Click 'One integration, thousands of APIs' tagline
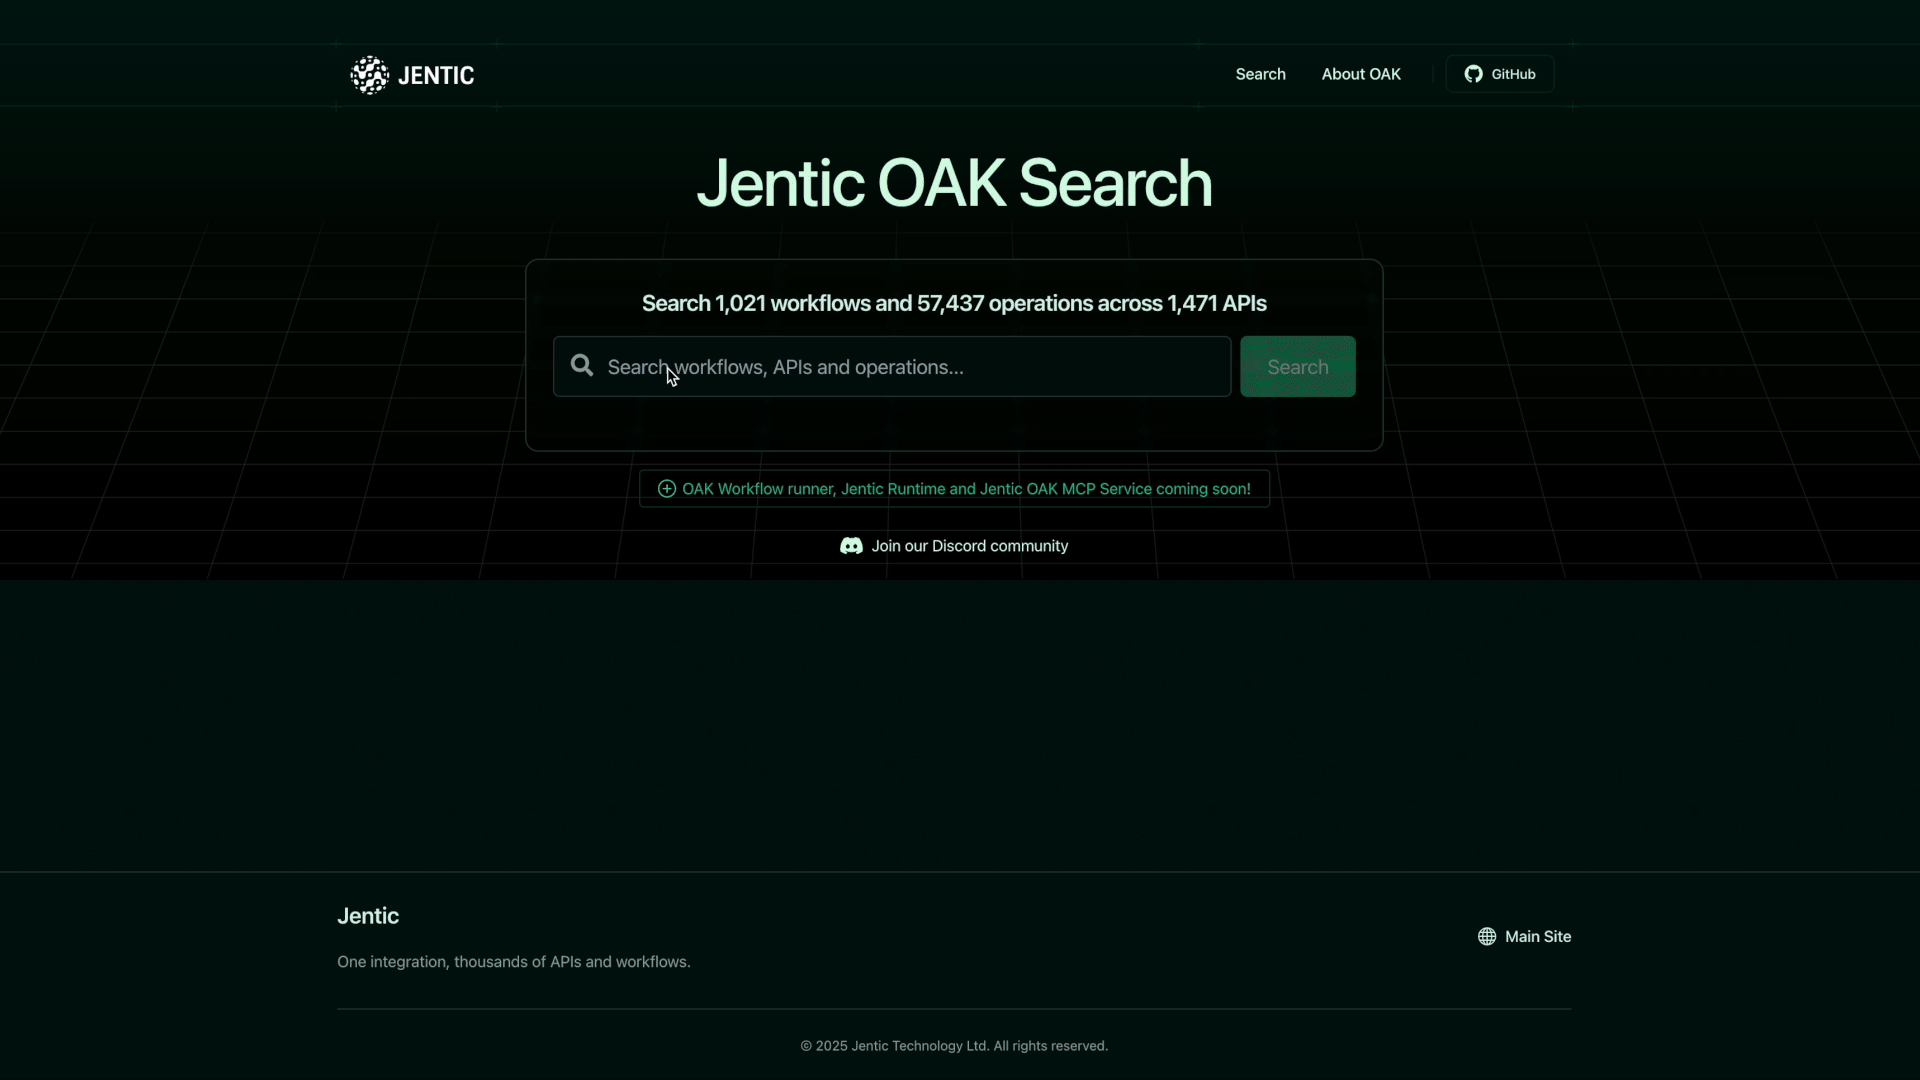Screen dimensions: 1920x1080 coord(514,962)
